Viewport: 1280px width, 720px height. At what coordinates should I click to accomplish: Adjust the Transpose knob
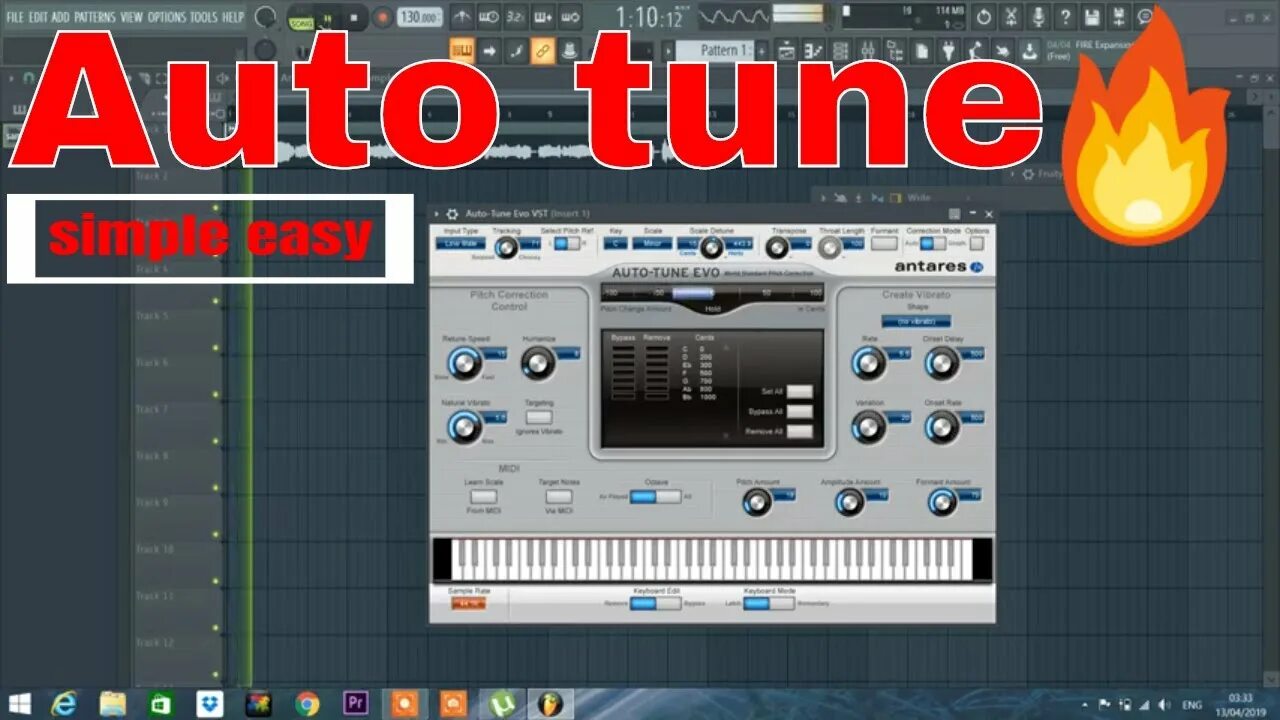(777, 247)
